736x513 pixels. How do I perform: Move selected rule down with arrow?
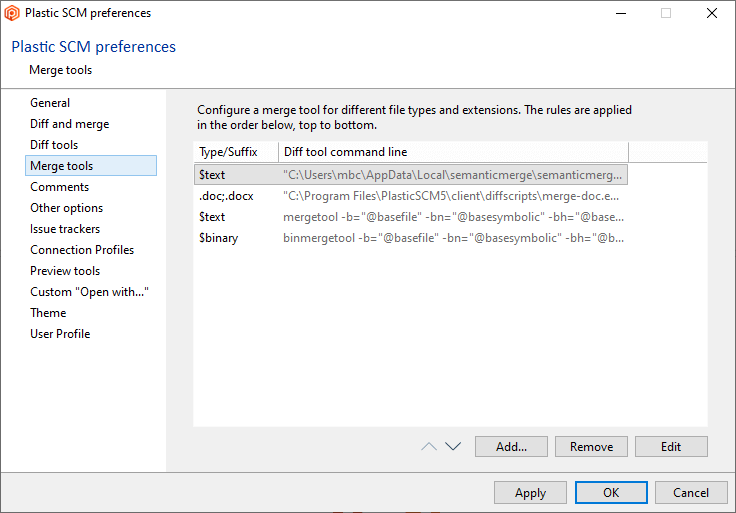coord(453,446)
